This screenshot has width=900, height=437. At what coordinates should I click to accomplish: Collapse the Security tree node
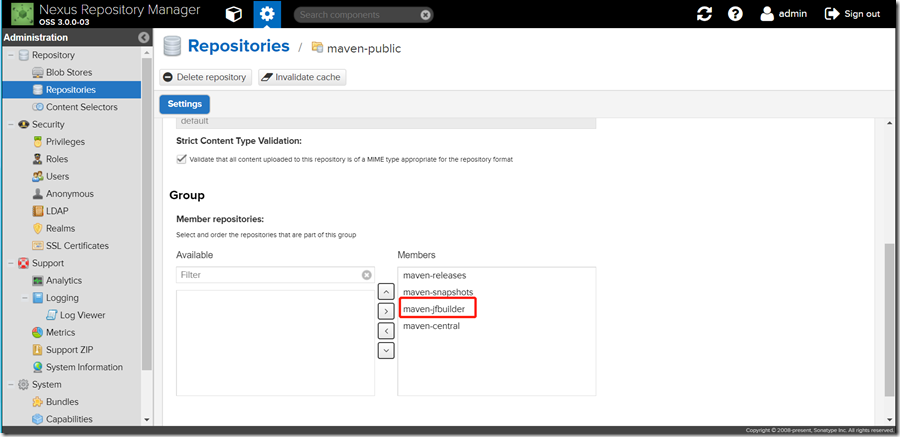10,125
